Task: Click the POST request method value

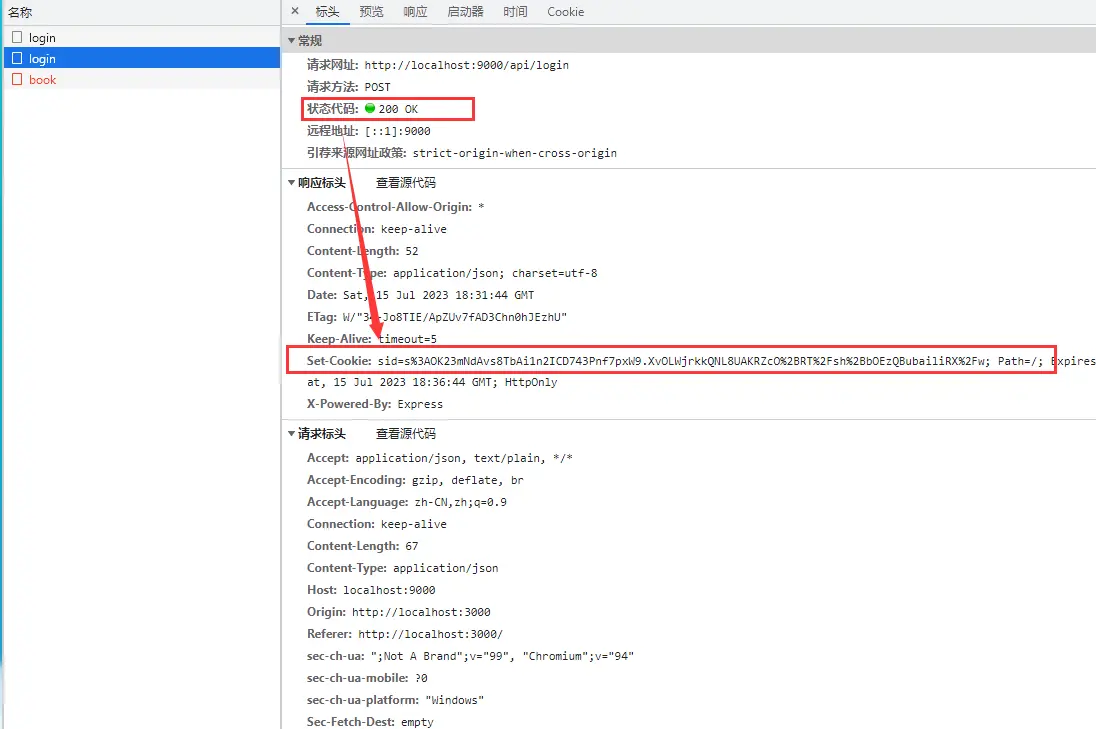Action: (377, 87)
